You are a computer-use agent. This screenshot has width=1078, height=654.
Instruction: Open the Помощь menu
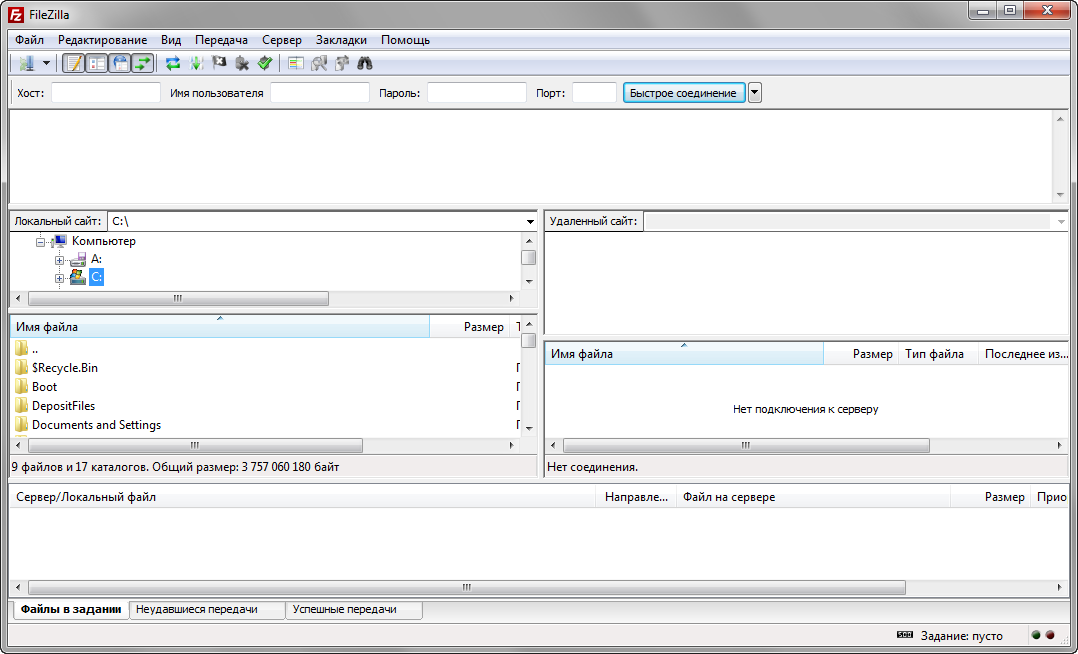pos(406,40)
